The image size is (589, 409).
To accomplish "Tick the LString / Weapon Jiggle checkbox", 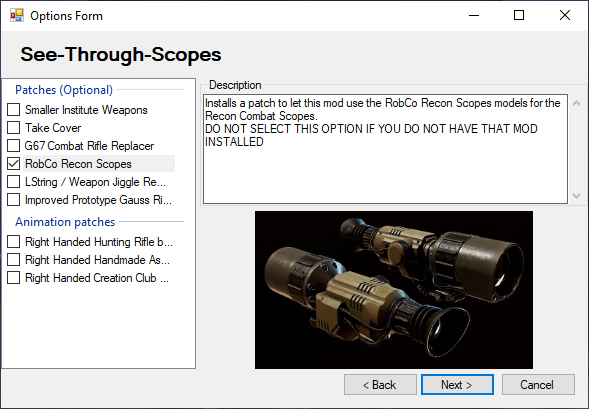I will point(14,182).
